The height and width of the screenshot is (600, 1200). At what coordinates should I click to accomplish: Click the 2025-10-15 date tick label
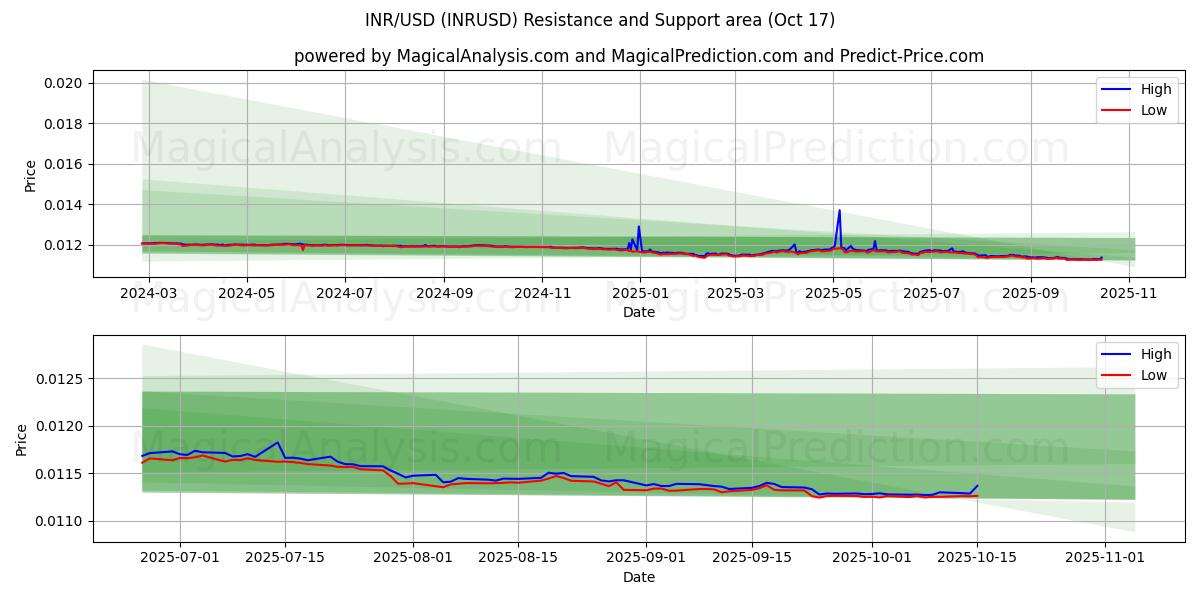[x=977, y=559]
